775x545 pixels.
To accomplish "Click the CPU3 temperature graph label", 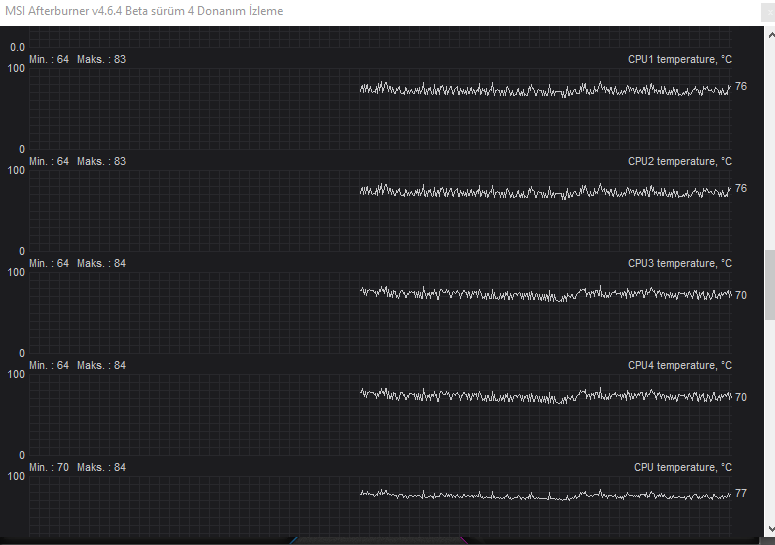I will pos(680,263).
